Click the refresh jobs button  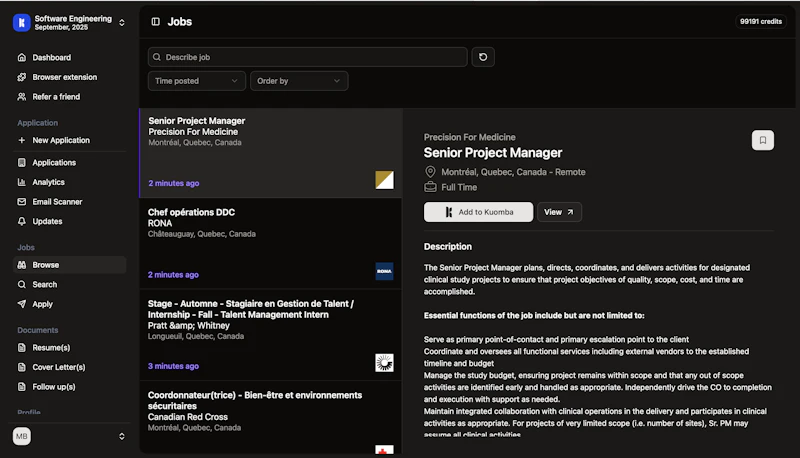[483, 57]
